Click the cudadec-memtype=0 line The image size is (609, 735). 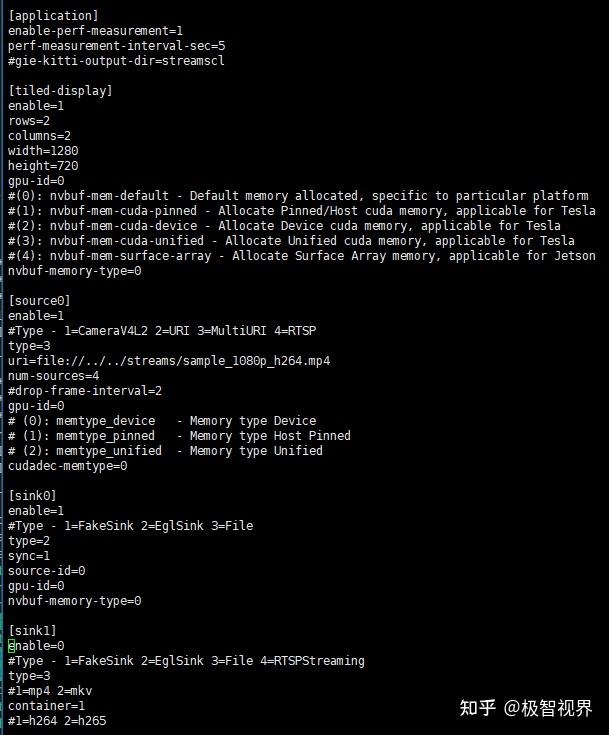point(68,466)
